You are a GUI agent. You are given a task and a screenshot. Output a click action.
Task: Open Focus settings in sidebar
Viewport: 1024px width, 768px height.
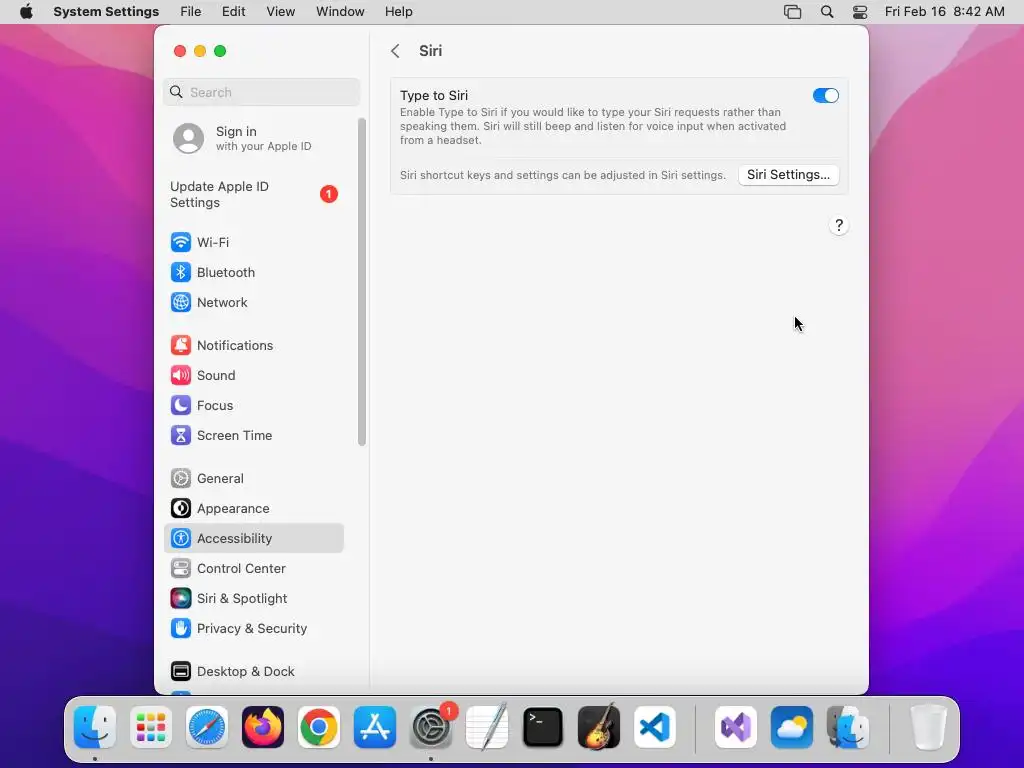(x=253, y=406)
